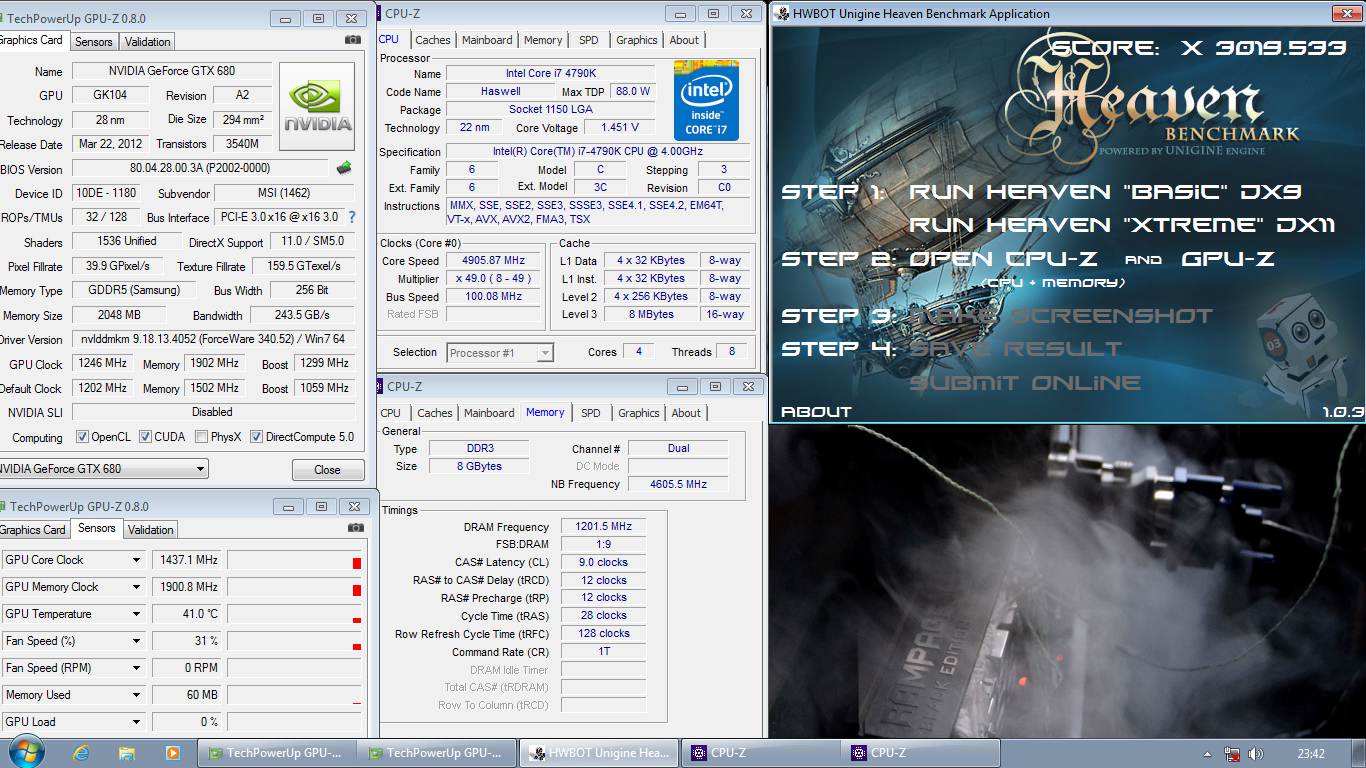Show hidden tray icons arrow

click(x=1209, y=754)
